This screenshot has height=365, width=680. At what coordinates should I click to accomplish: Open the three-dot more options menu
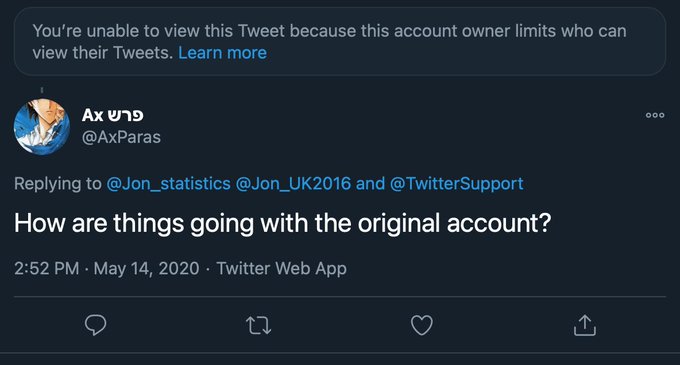point(655,115)
